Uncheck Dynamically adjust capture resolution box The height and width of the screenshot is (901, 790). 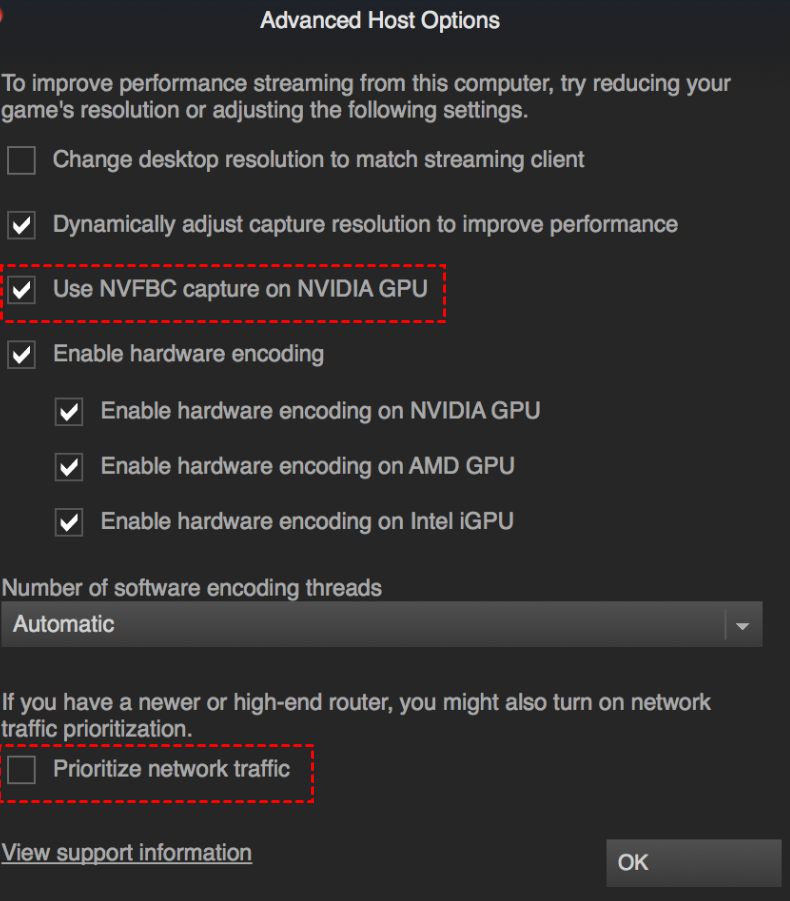pos(22,225)
